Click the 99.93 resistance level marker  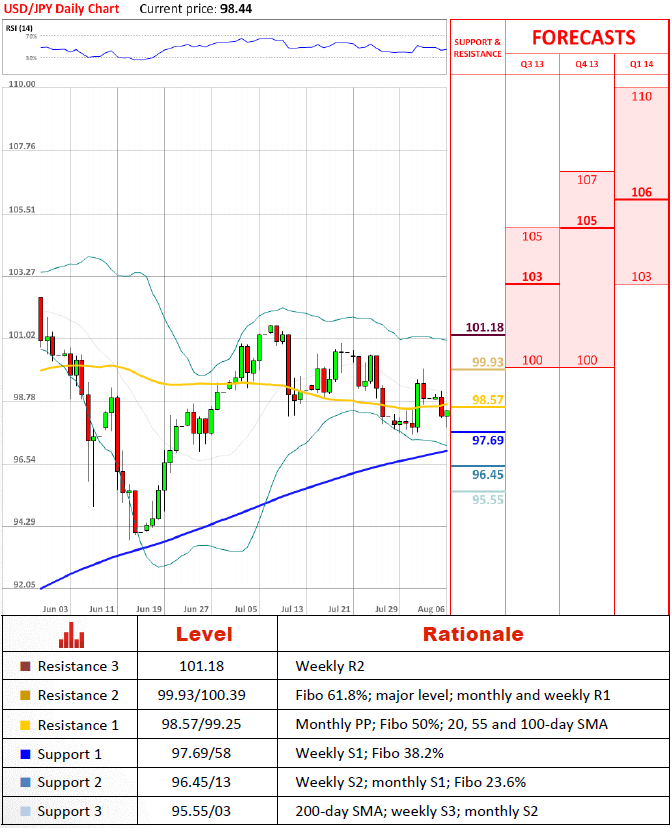488,362
